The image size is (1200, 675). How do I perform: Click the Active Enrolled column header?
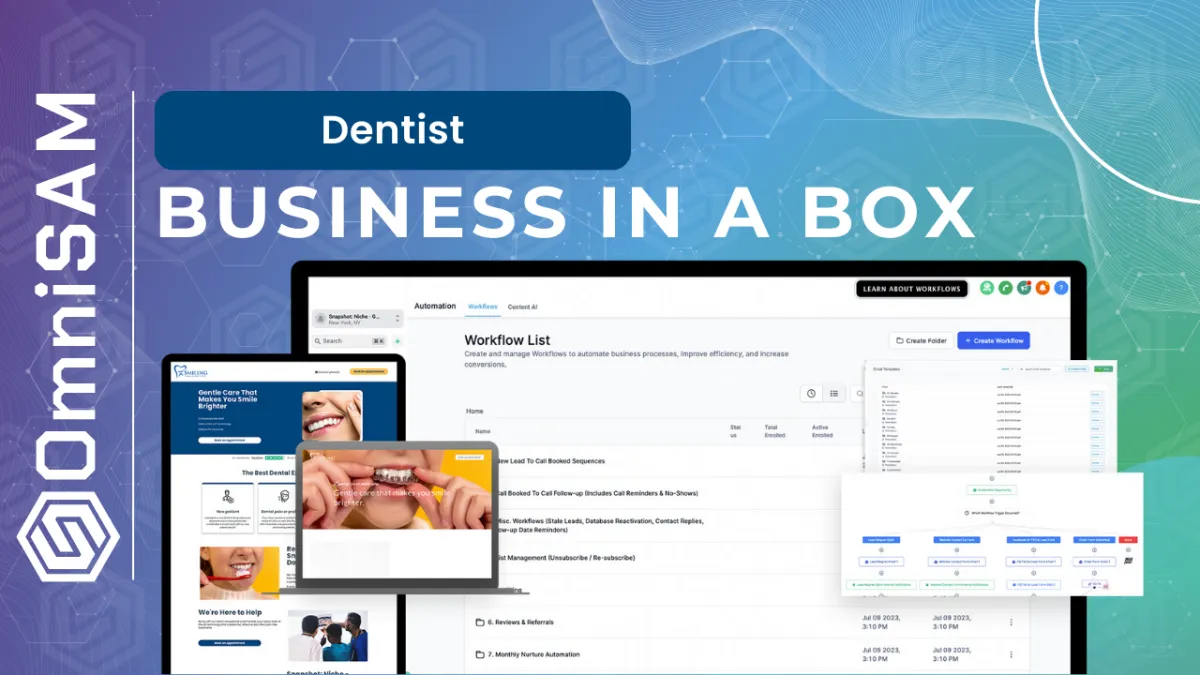(822, 431)
